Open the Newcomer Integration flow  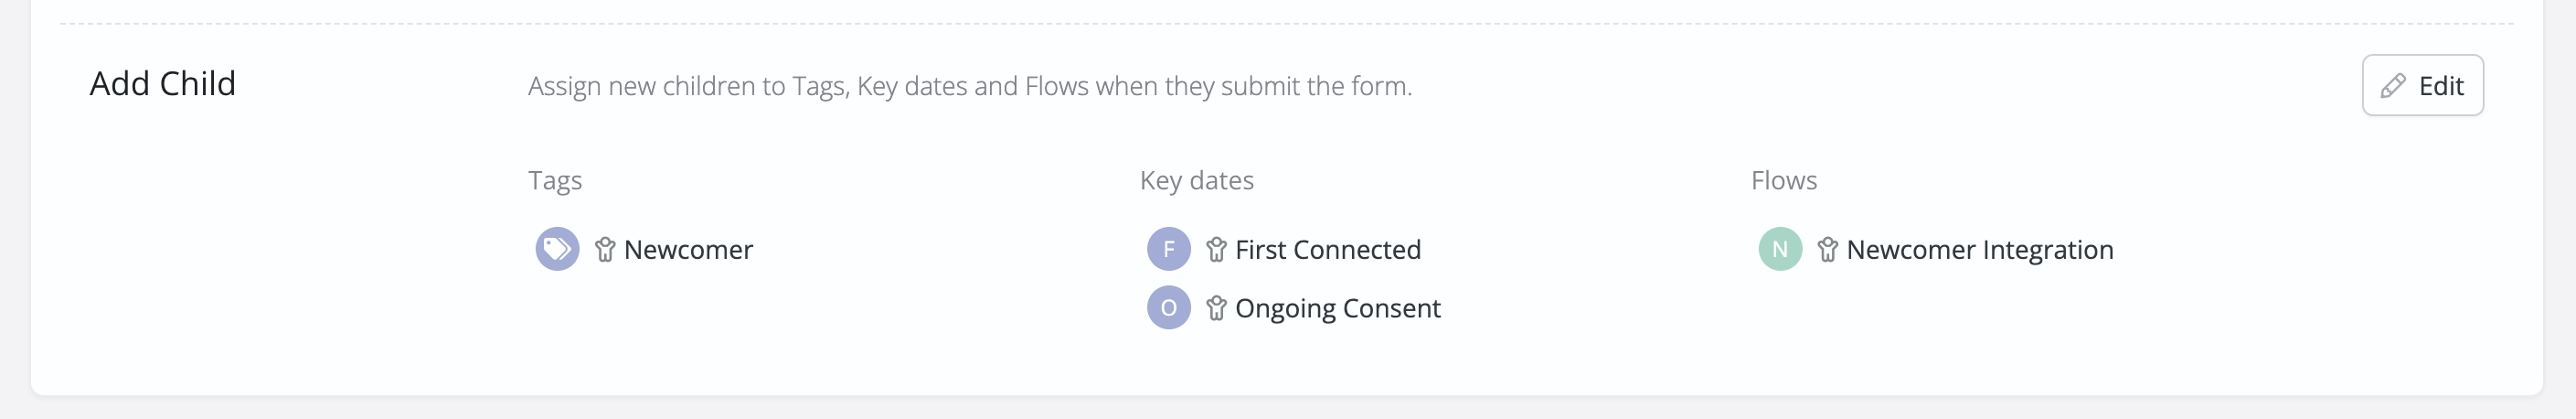click(1980, 249)
